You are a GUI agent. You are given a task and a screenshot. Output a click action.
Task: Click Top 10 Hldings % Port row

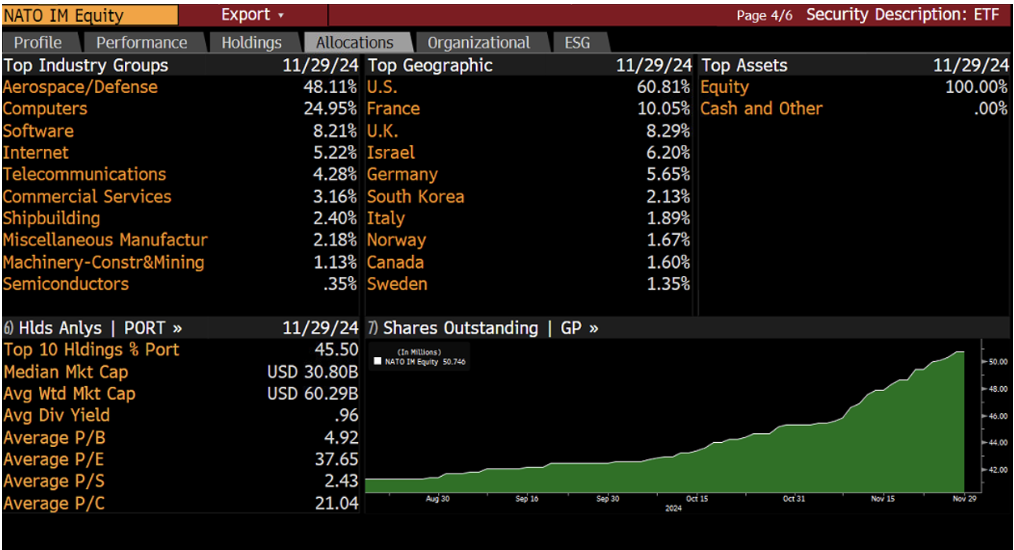[x=180, y=350]
